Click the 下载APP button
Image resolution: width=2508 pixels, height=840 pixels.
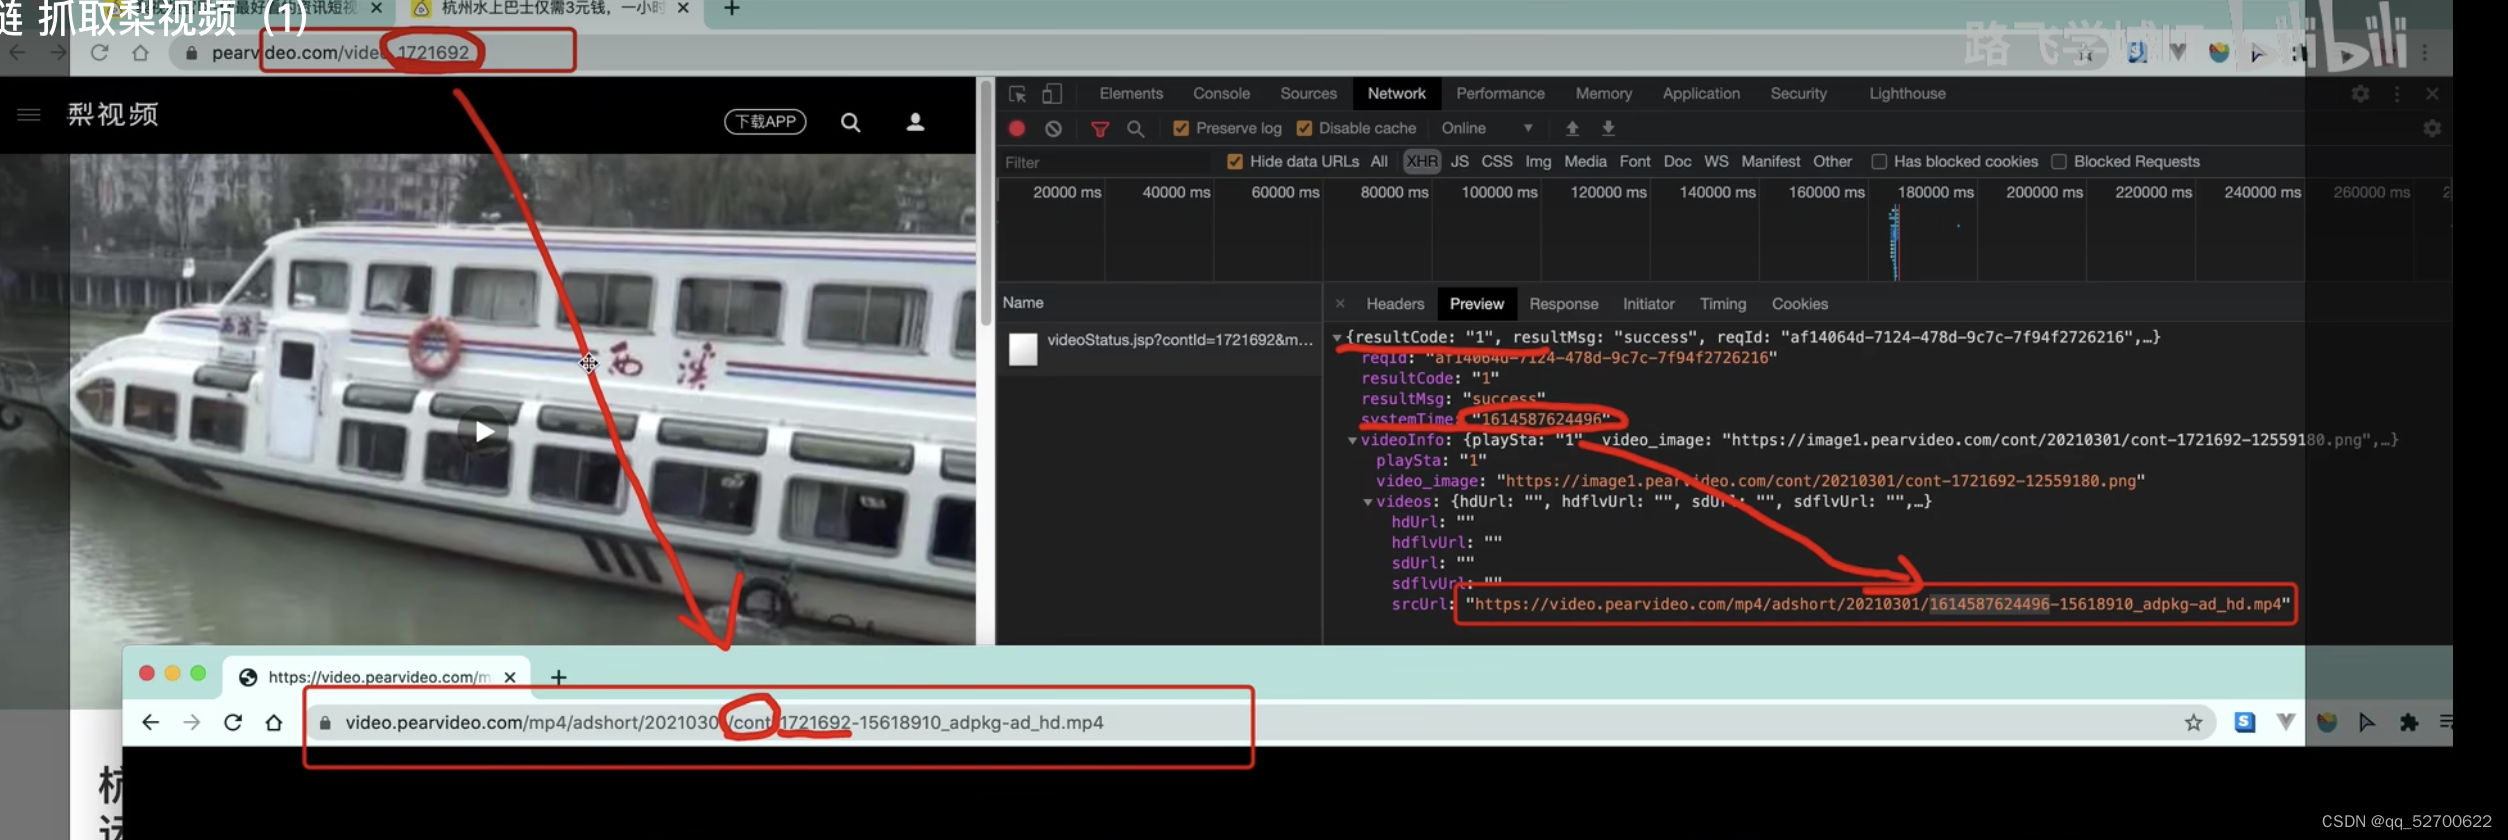click(x=765, y=122)
